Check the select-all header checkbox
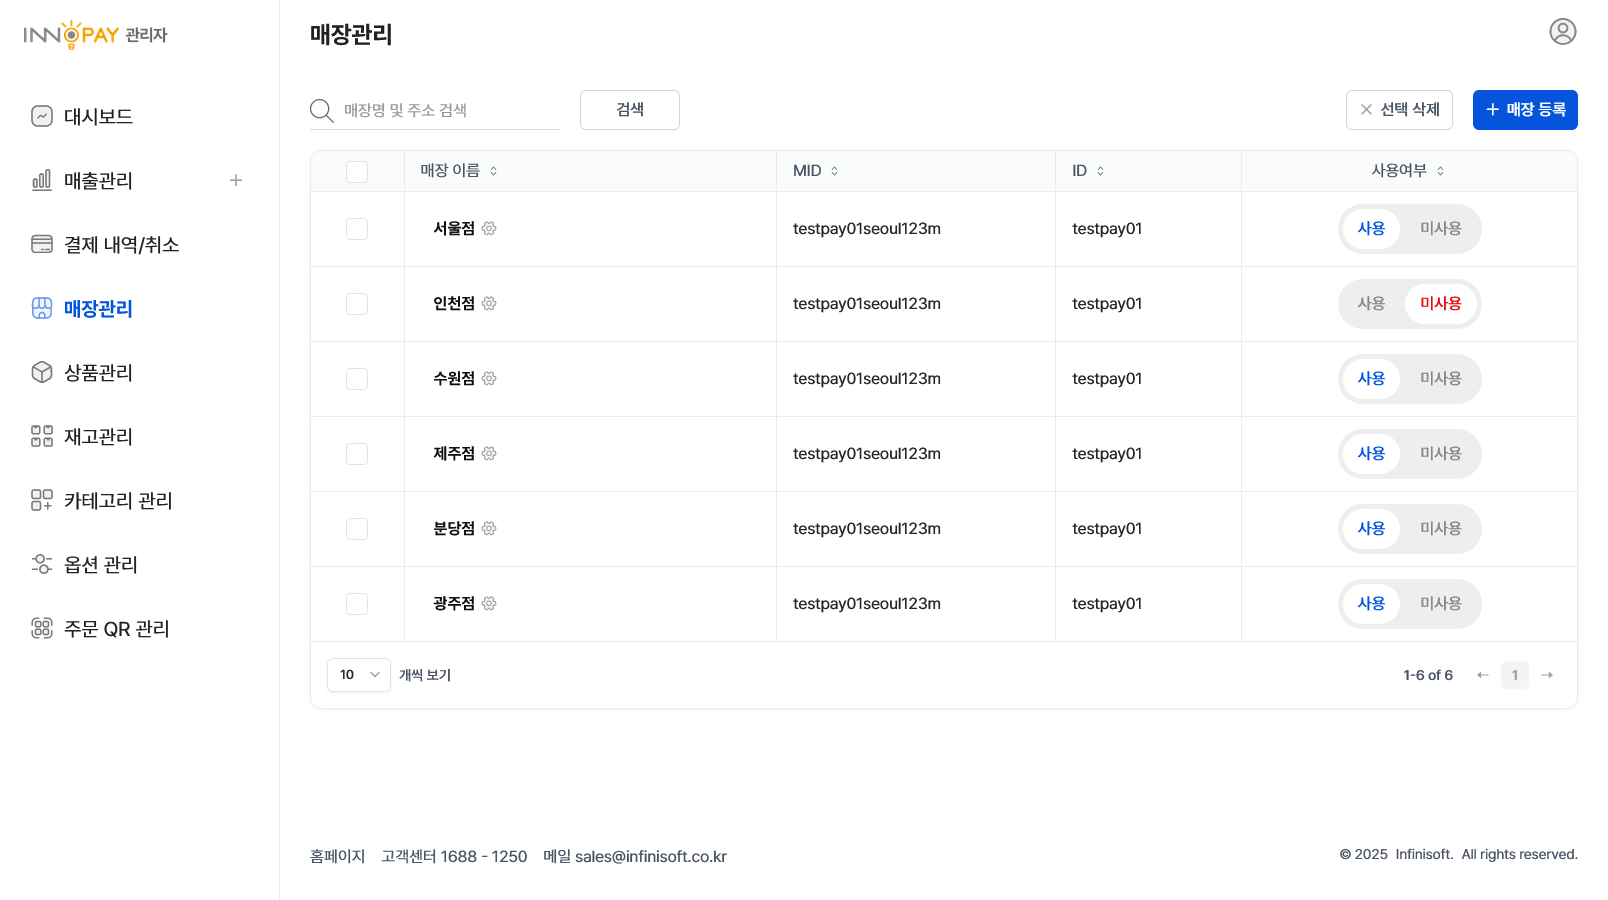 [x=357, y=172]
